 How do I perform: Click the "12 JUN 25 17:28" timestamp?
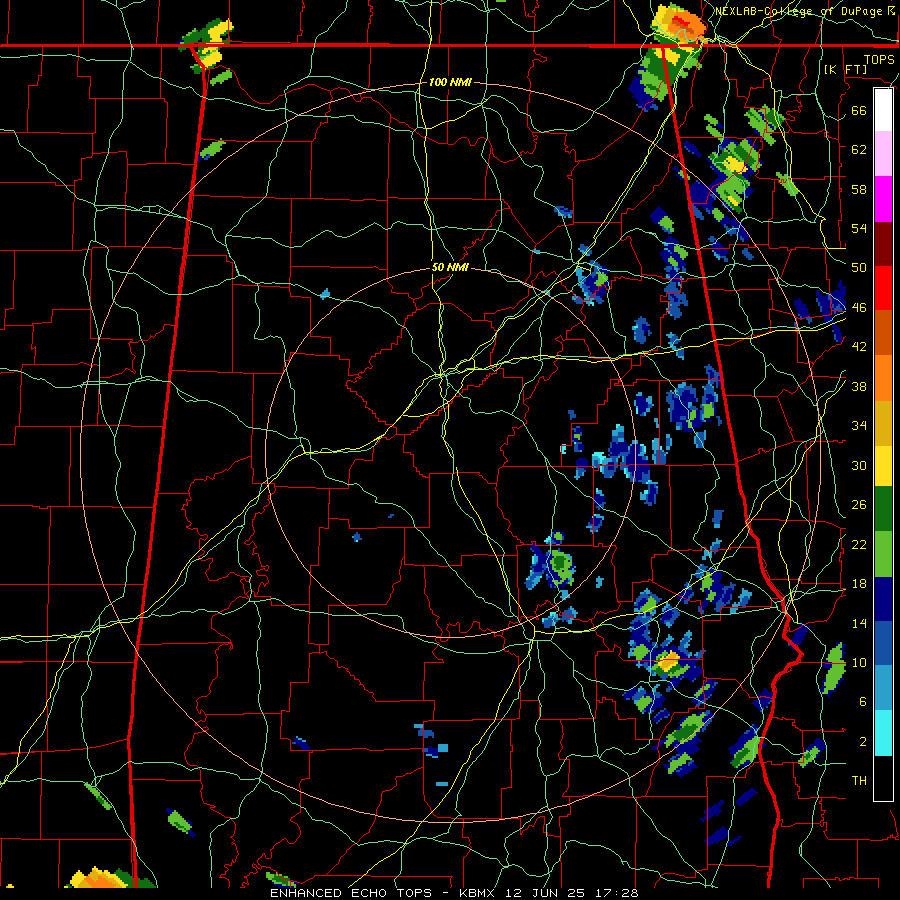coord(572,893)
